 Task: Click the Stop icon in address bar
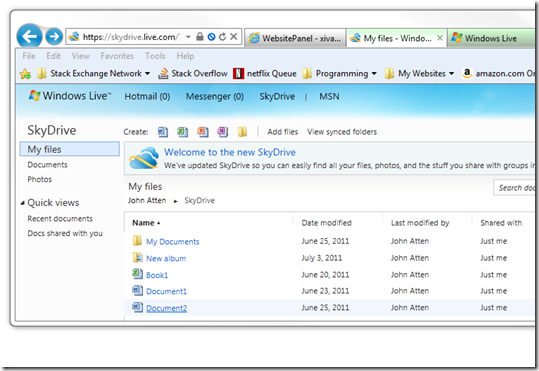tap(234, 36)
